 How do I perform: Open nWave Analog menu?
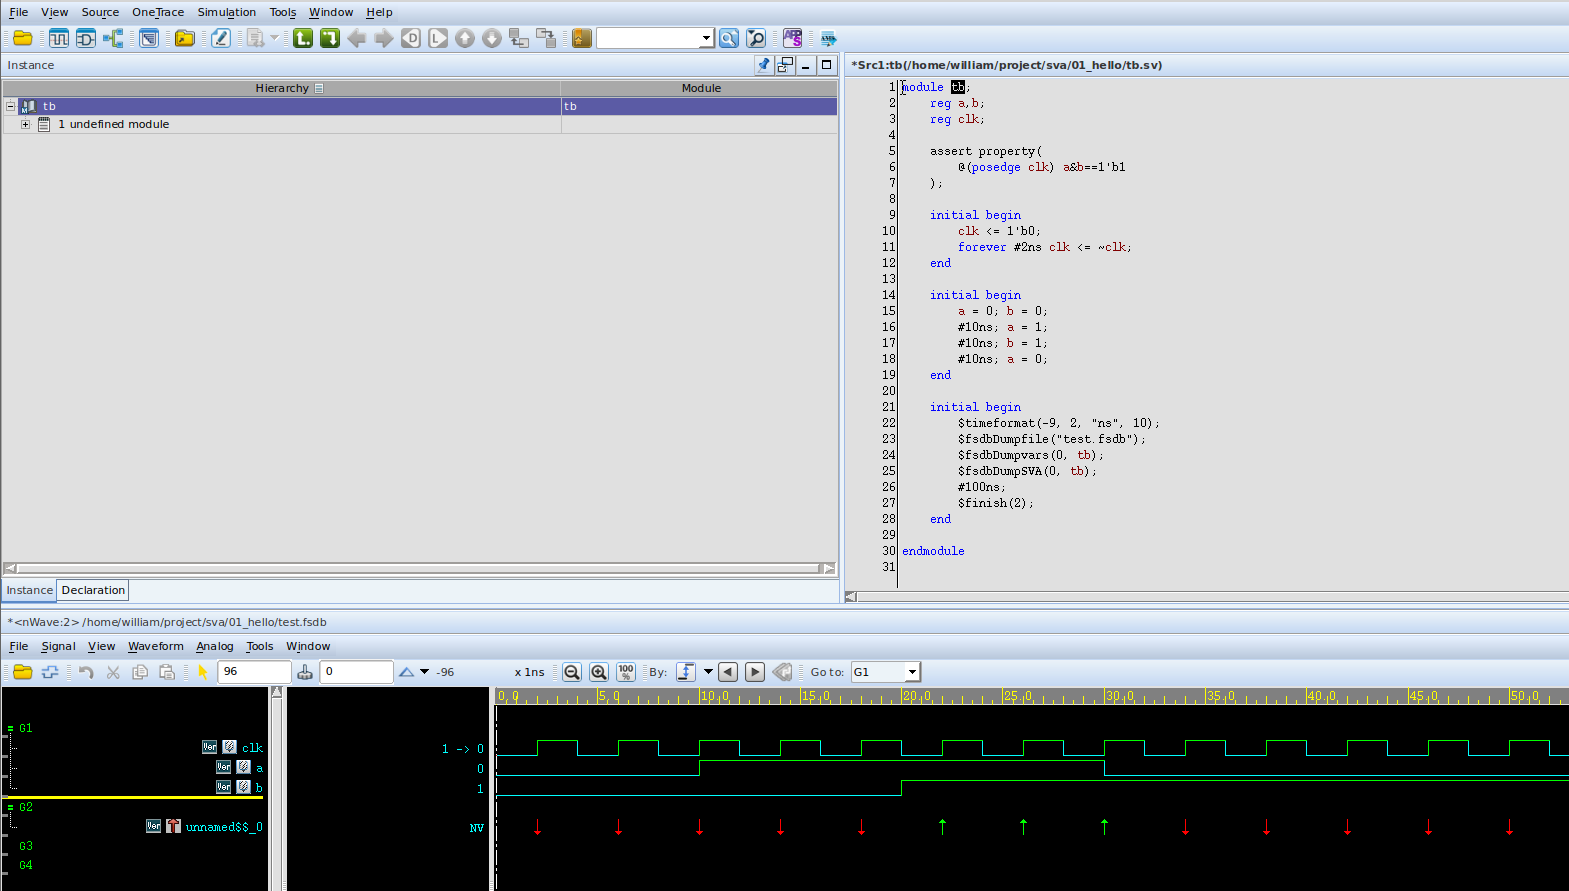(214, 646)
